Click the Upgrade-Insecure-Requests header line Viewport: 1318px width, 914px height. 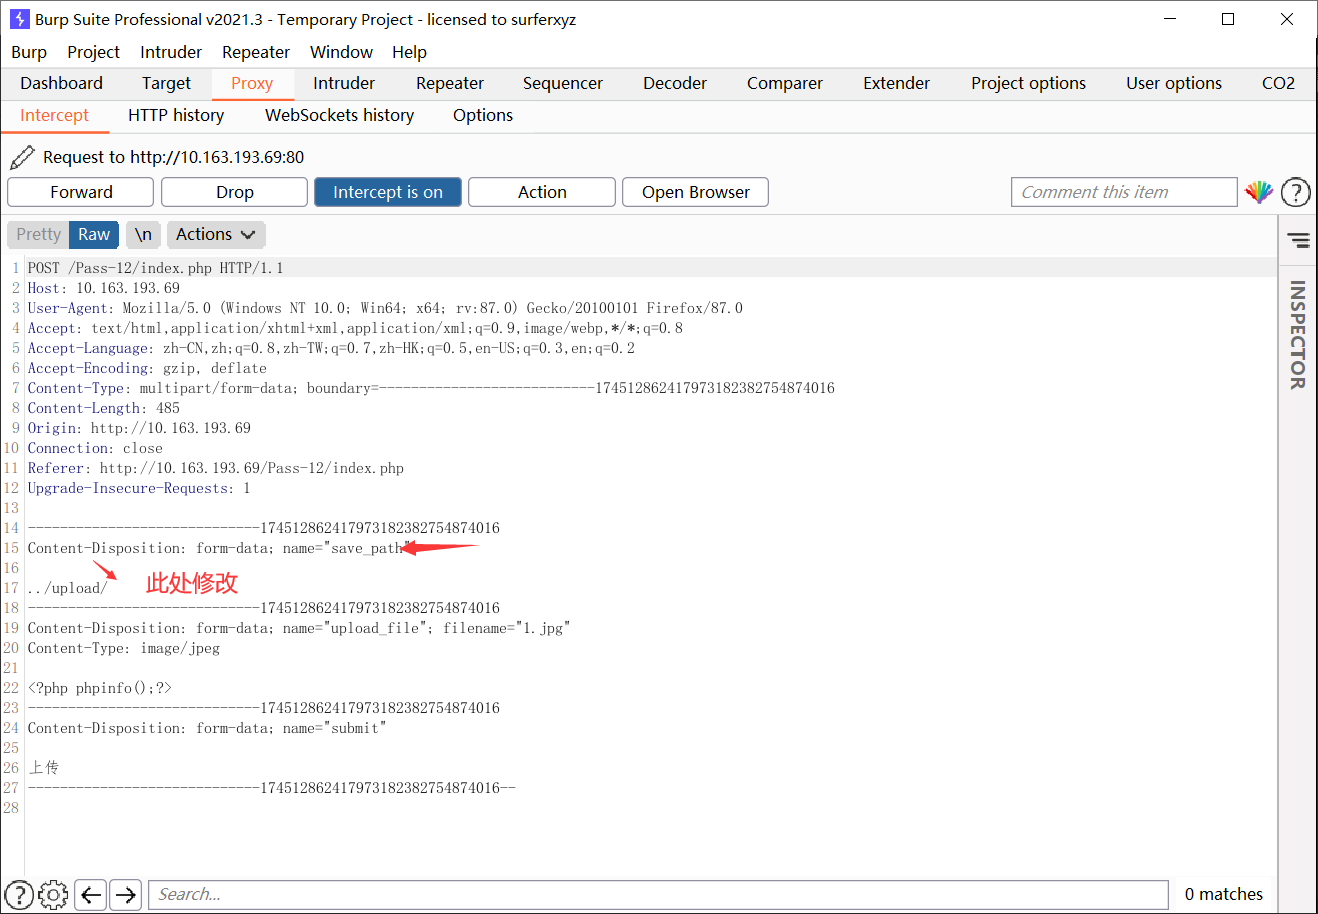point(139,488)
